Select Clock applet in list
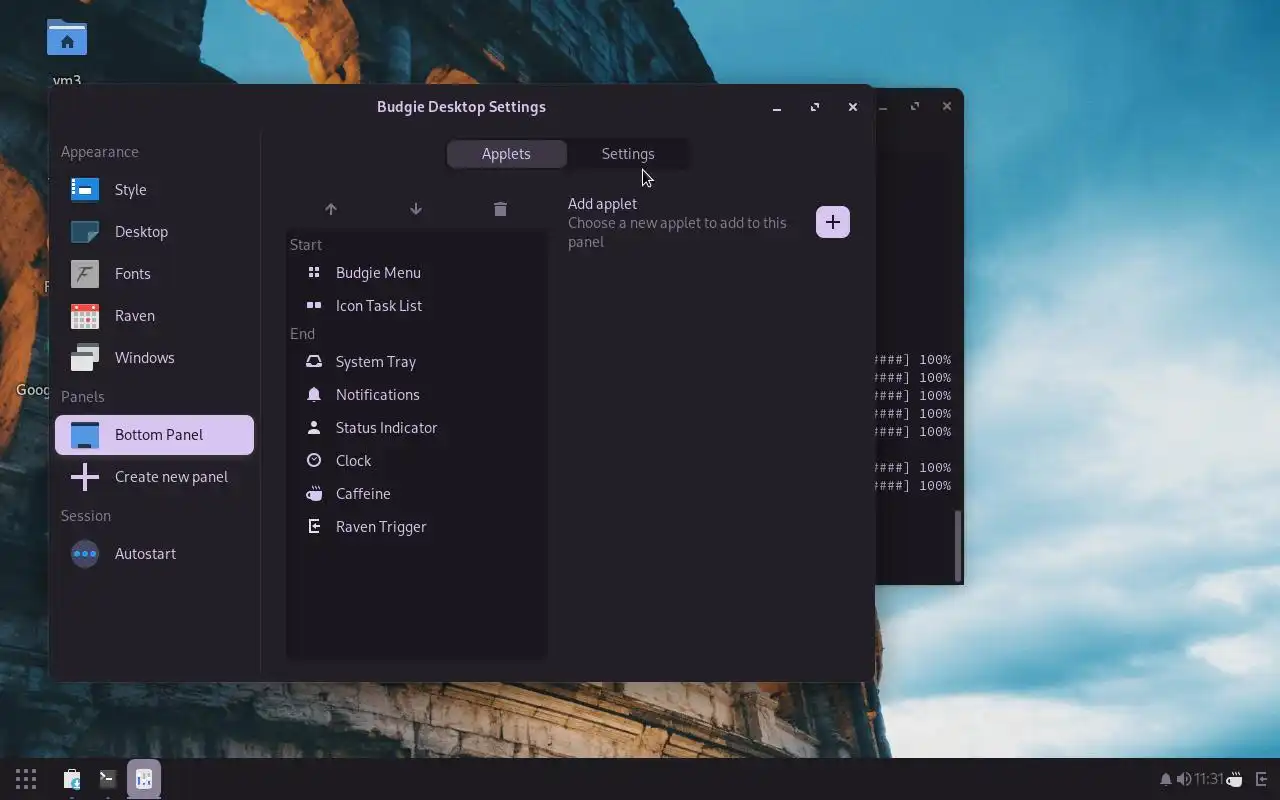 [x=416, y=461]
